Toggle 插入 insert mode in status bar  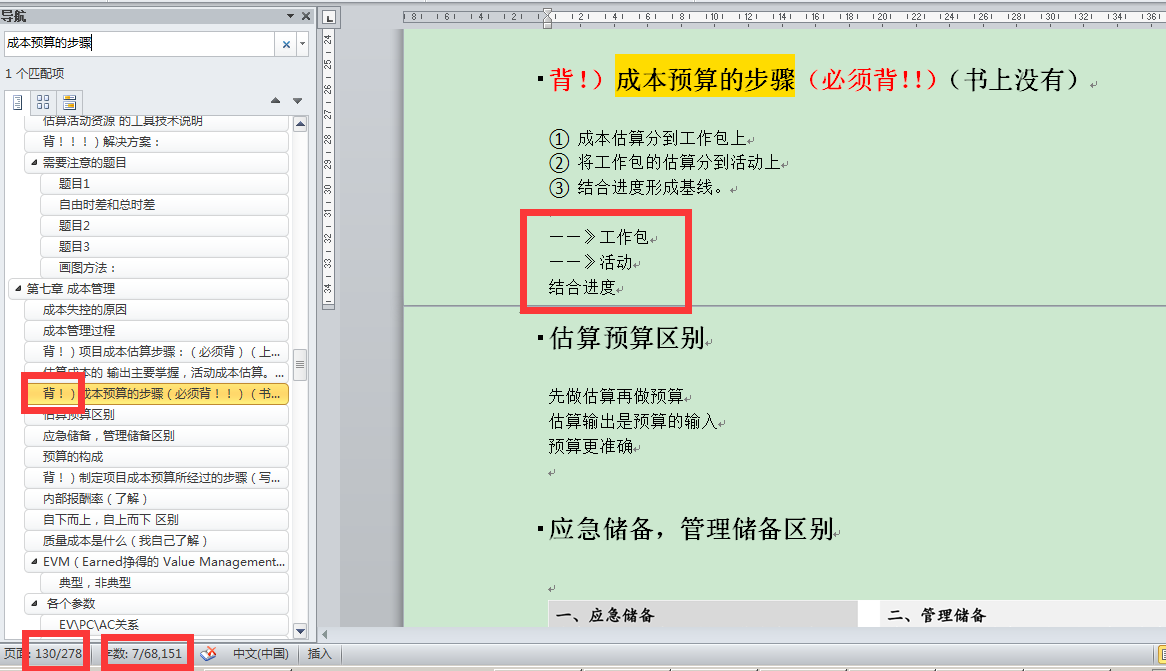pos(319,654)
